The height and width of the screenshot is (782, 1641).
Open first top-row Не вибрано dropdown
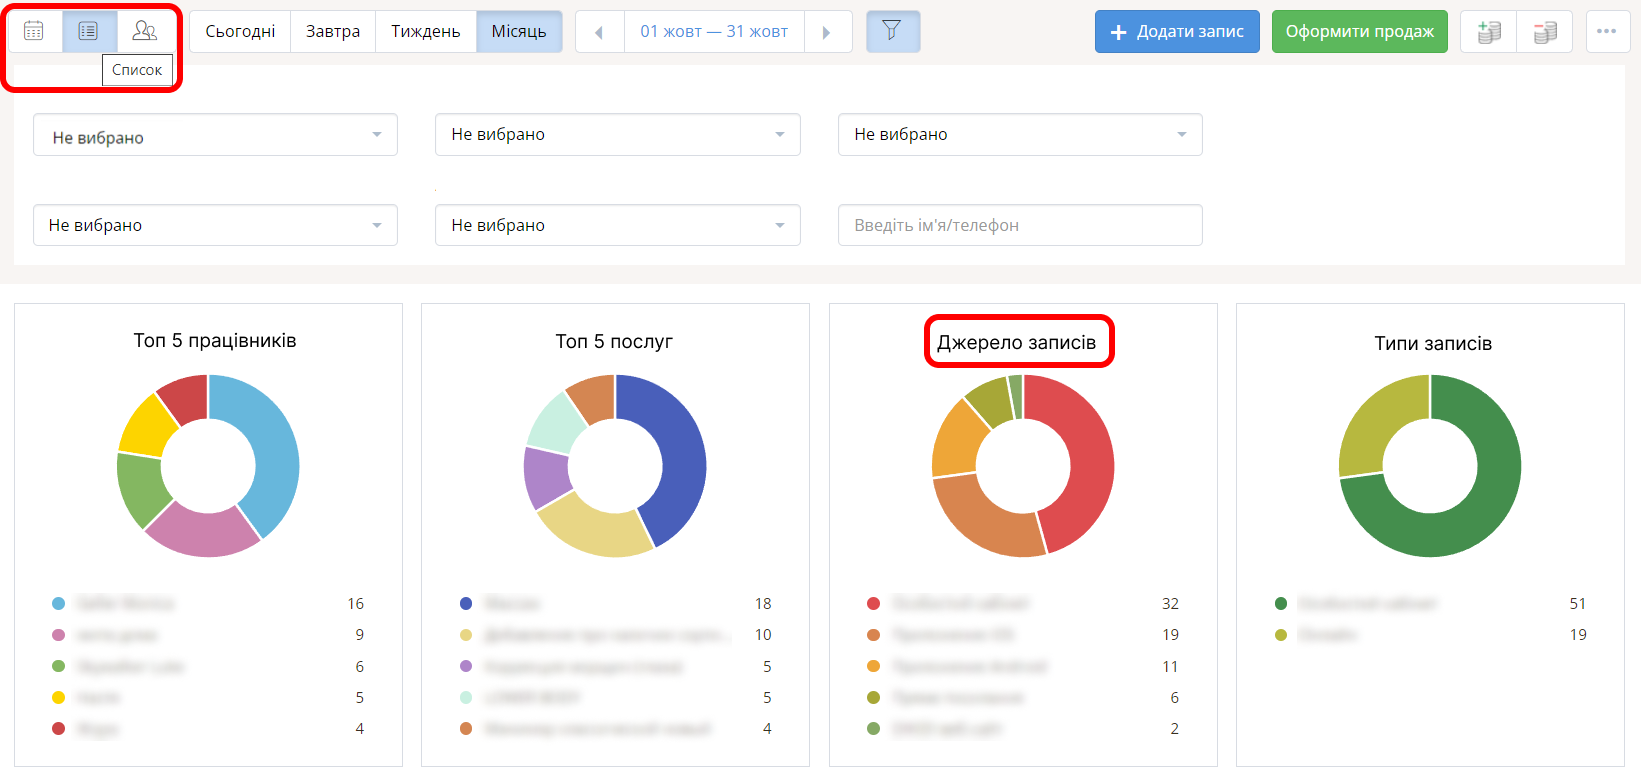(215, 135)
